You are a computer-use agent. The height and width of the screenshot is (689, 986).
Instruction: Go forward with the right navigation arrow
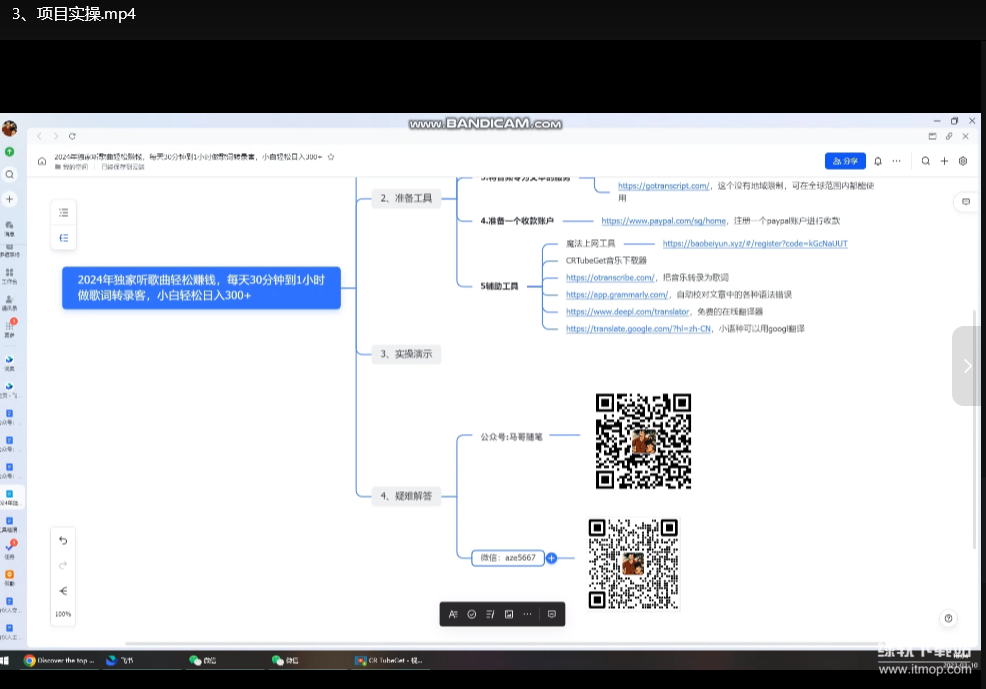(56, 136)
